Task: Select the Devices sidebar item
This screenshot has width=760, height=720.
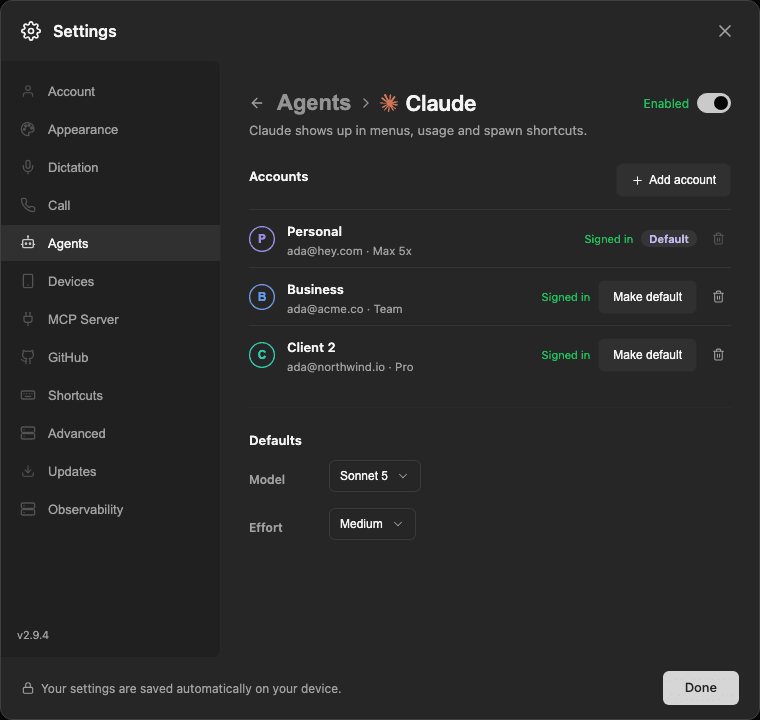Action: click(x=111, y=281)
